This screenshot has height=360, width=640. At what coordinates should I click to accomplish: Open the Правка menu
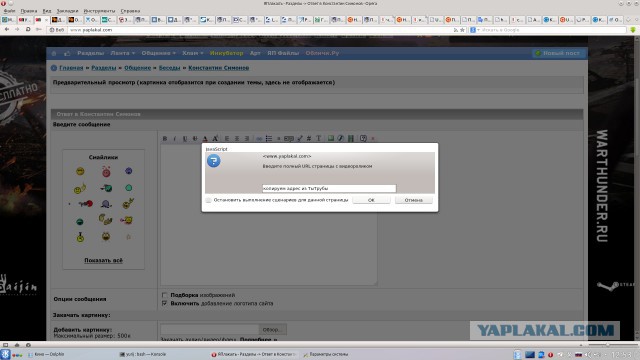(29, 11)
